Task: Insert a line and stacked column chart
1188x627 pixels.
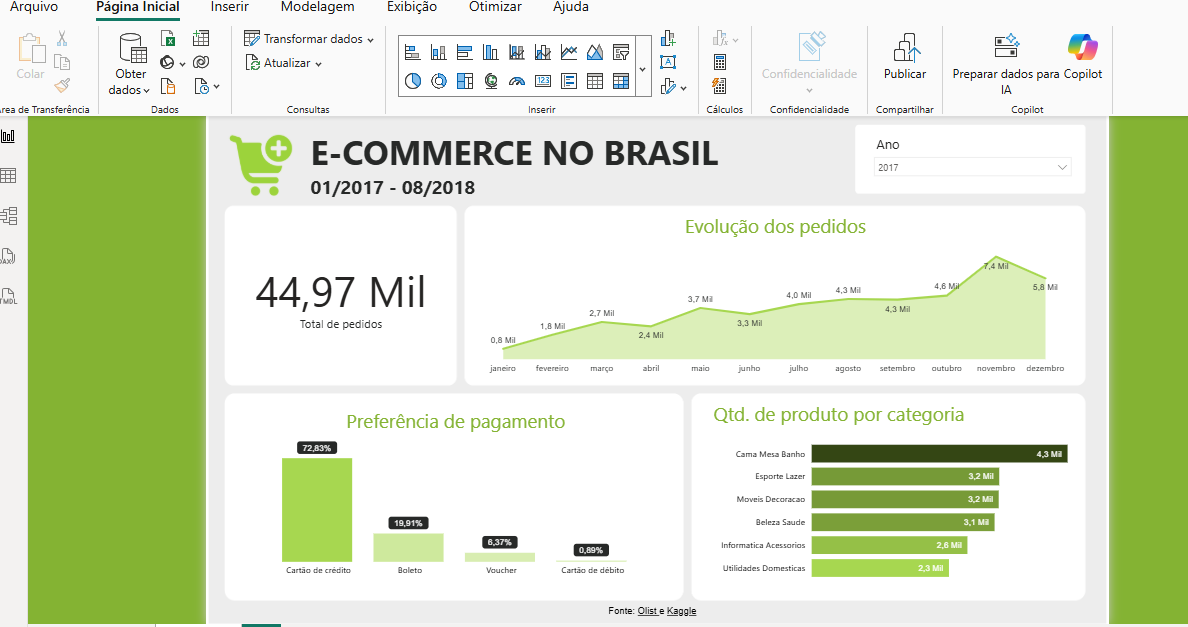Action: [x=517, y=52]
